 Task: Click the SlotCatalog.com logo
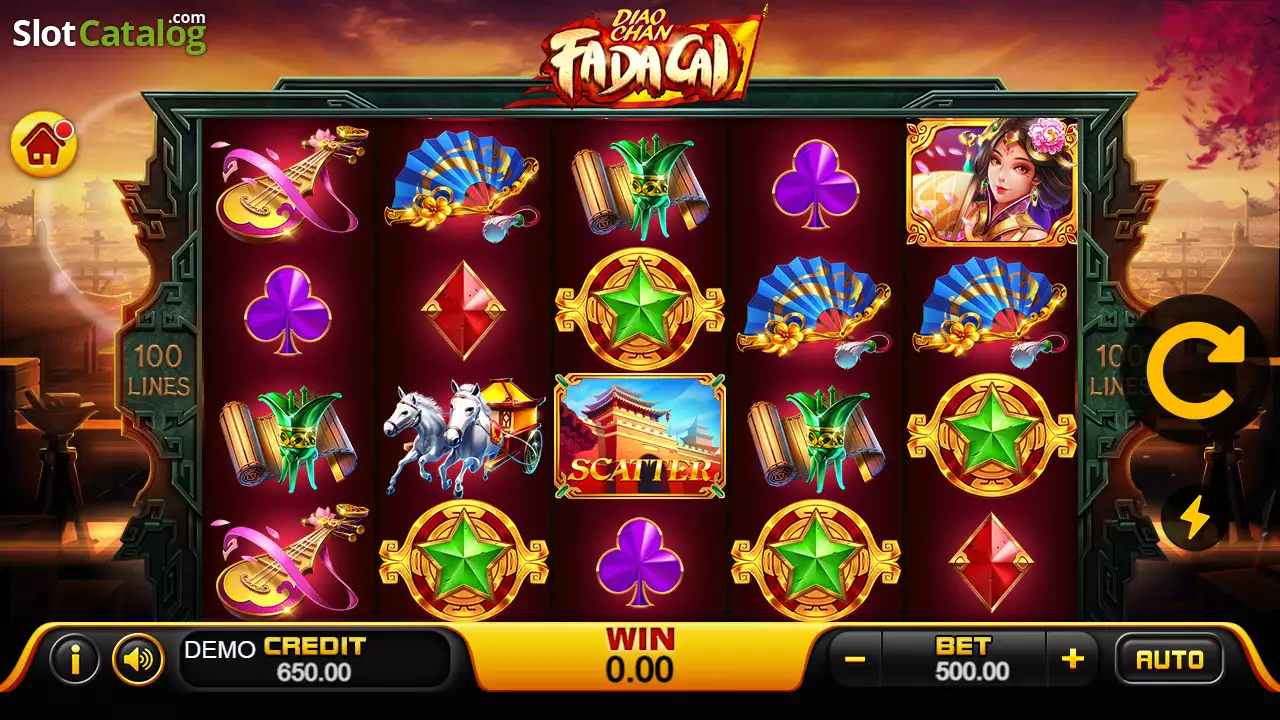(x=109, y=32)
